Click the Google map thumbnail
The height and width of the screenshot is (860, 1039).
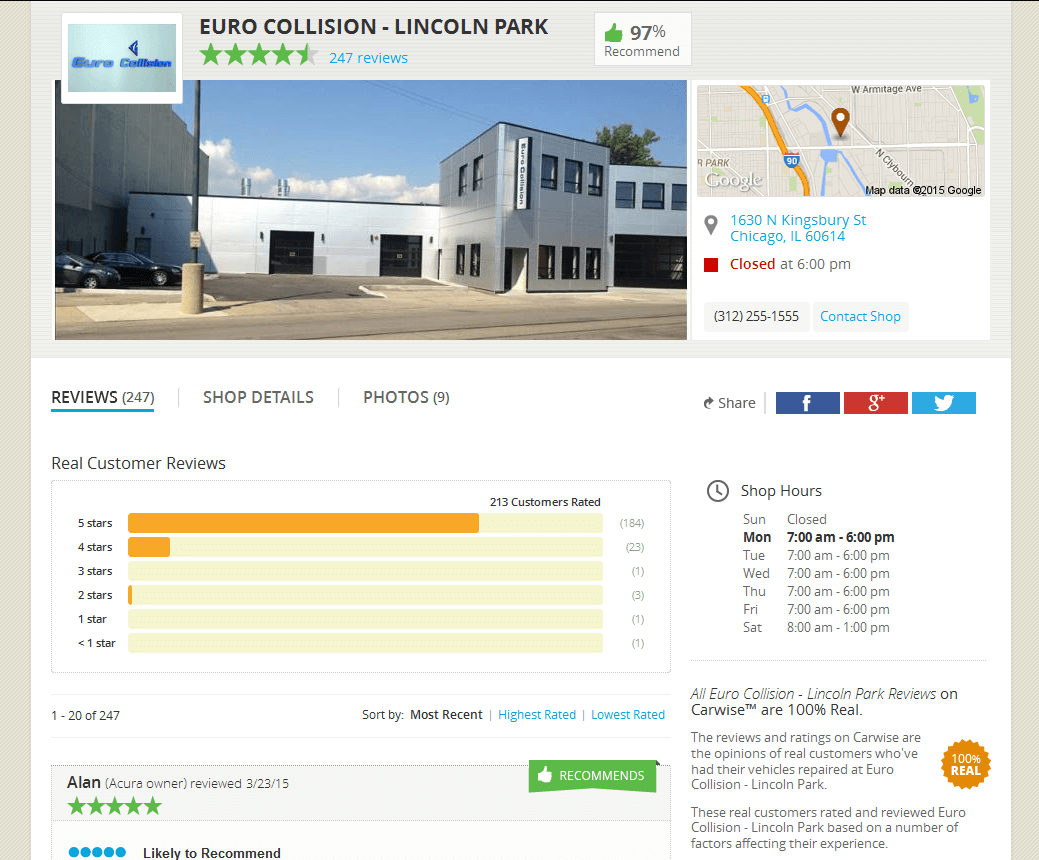(x=840, y=140)
